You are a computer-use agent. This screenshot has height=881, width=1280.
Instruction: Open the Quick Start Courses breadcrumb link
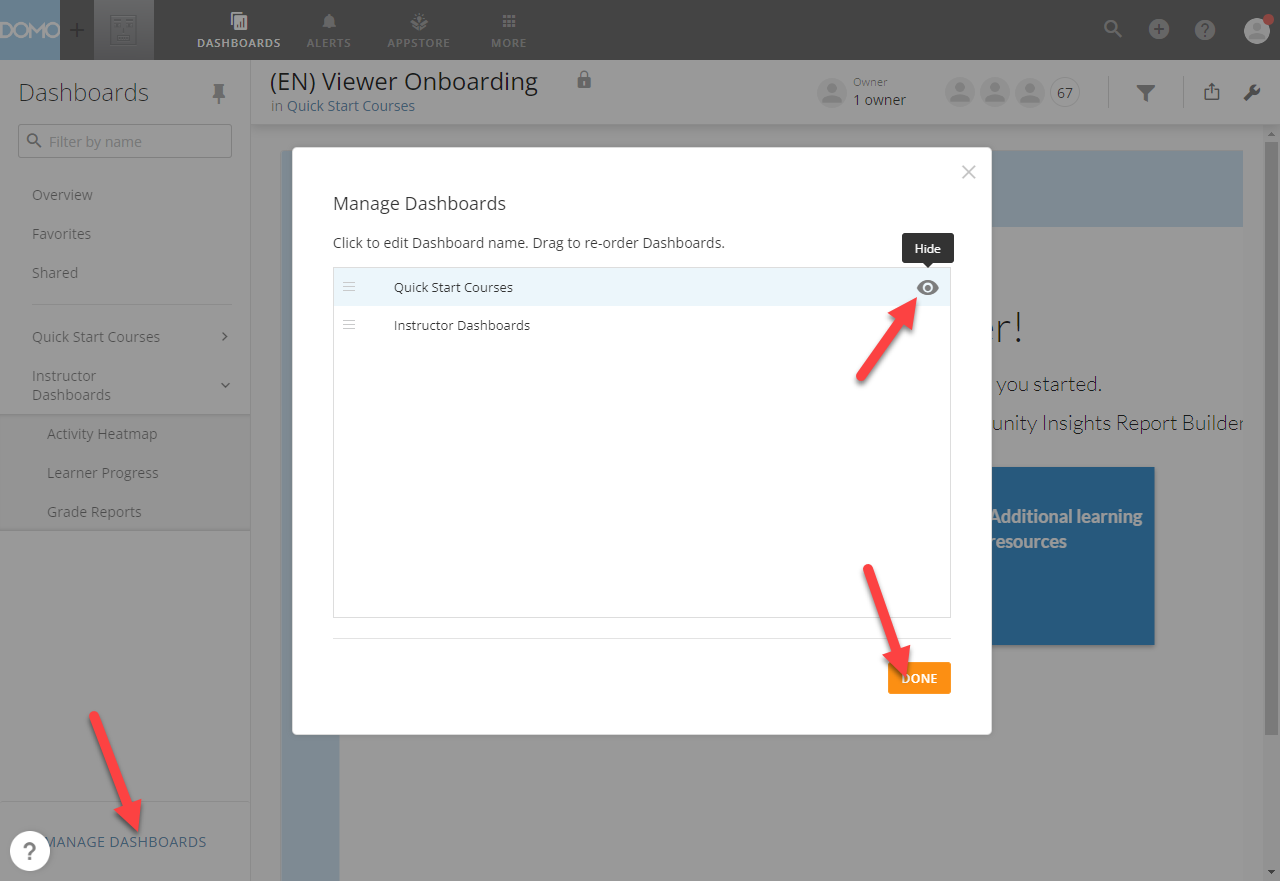[350, 105]
